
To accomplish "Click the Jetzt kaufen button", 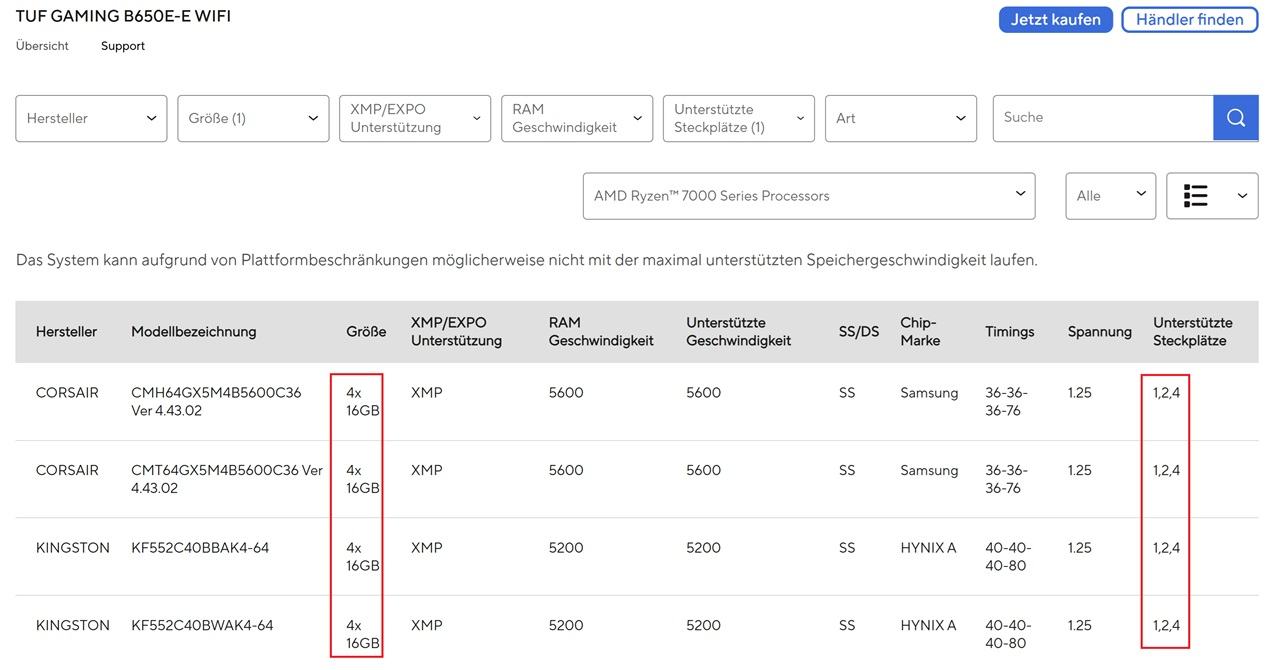I will click(x=1056, y=20).
